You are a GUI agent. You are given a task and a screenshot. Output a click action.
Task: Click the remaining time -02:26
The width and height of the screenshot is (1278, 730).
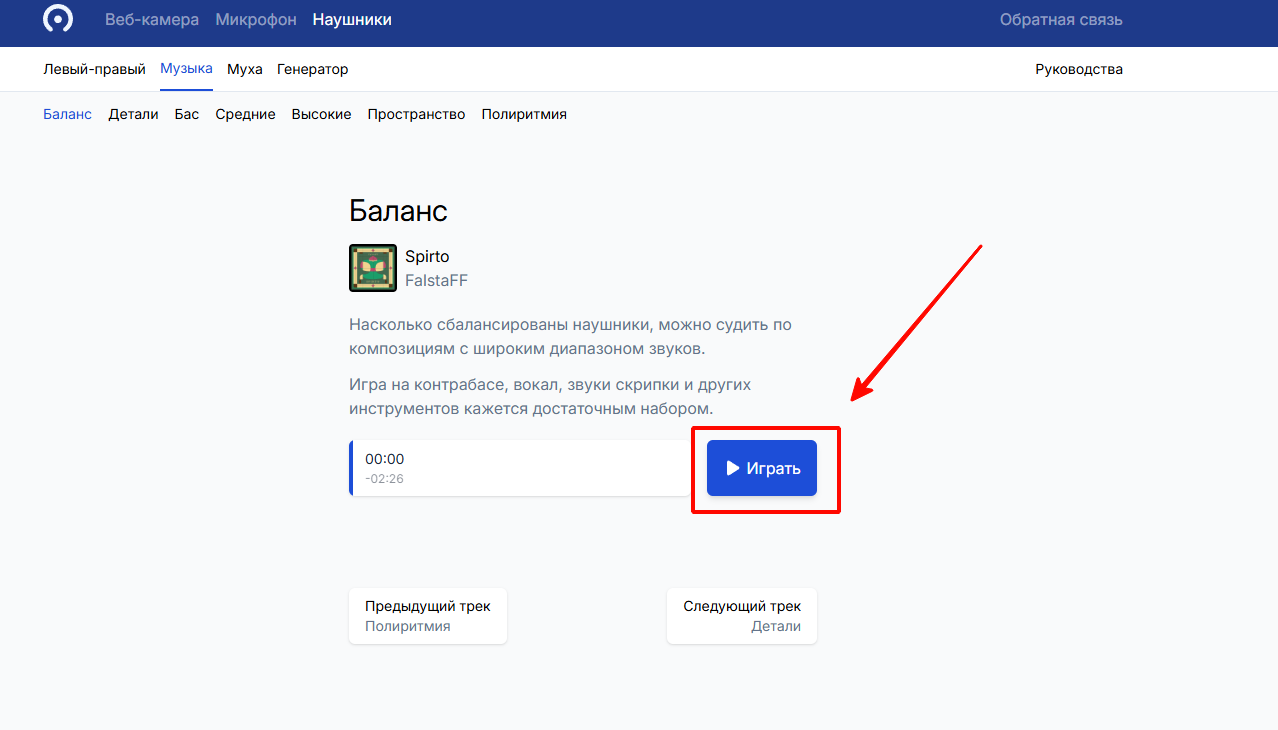(384, 479)
